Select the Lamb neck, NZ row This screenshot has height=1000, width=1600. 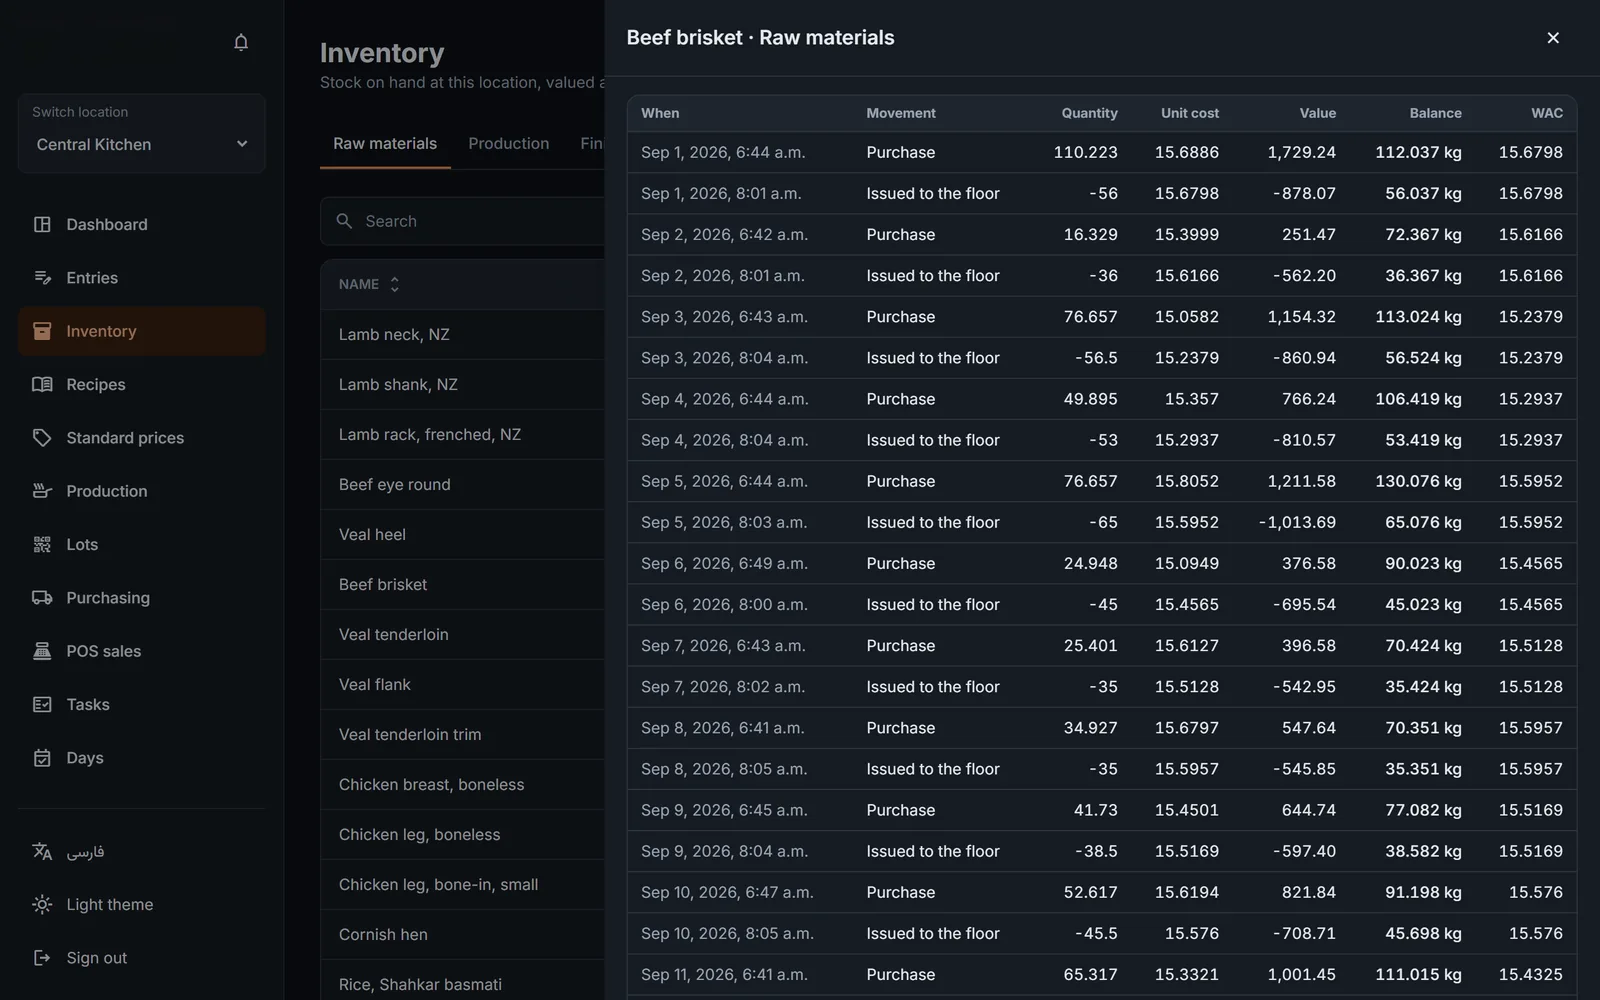463,334
